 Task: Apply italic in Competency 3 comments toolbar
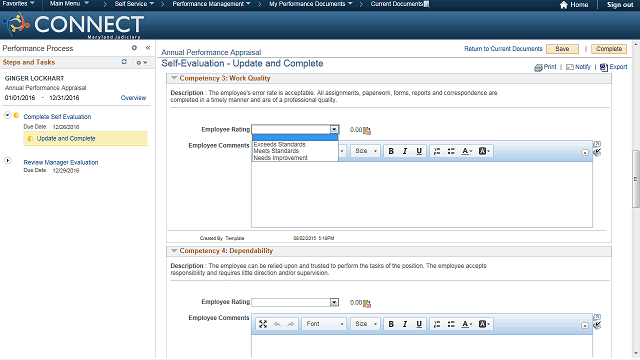[x=405, y=151]
